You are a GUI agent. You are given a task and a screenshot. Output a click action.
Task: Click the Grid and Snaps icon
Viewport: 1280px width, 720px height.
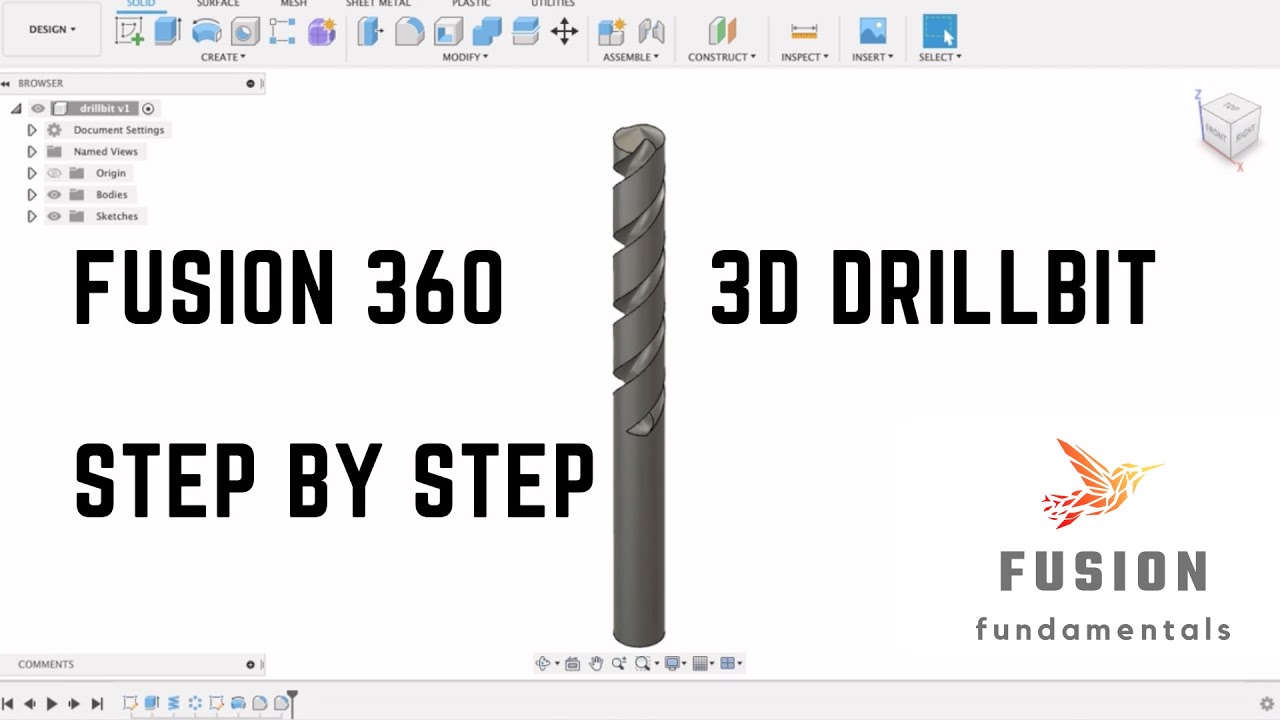(700, 663)
